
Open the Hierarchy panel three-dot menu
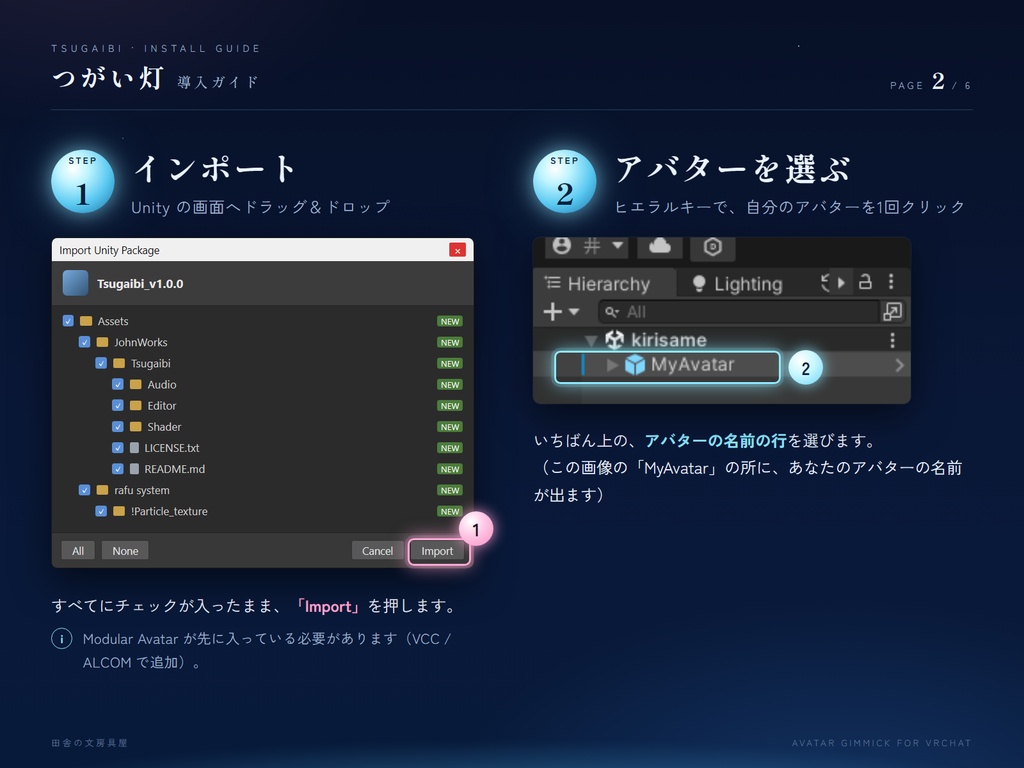[x=891, y=281]
